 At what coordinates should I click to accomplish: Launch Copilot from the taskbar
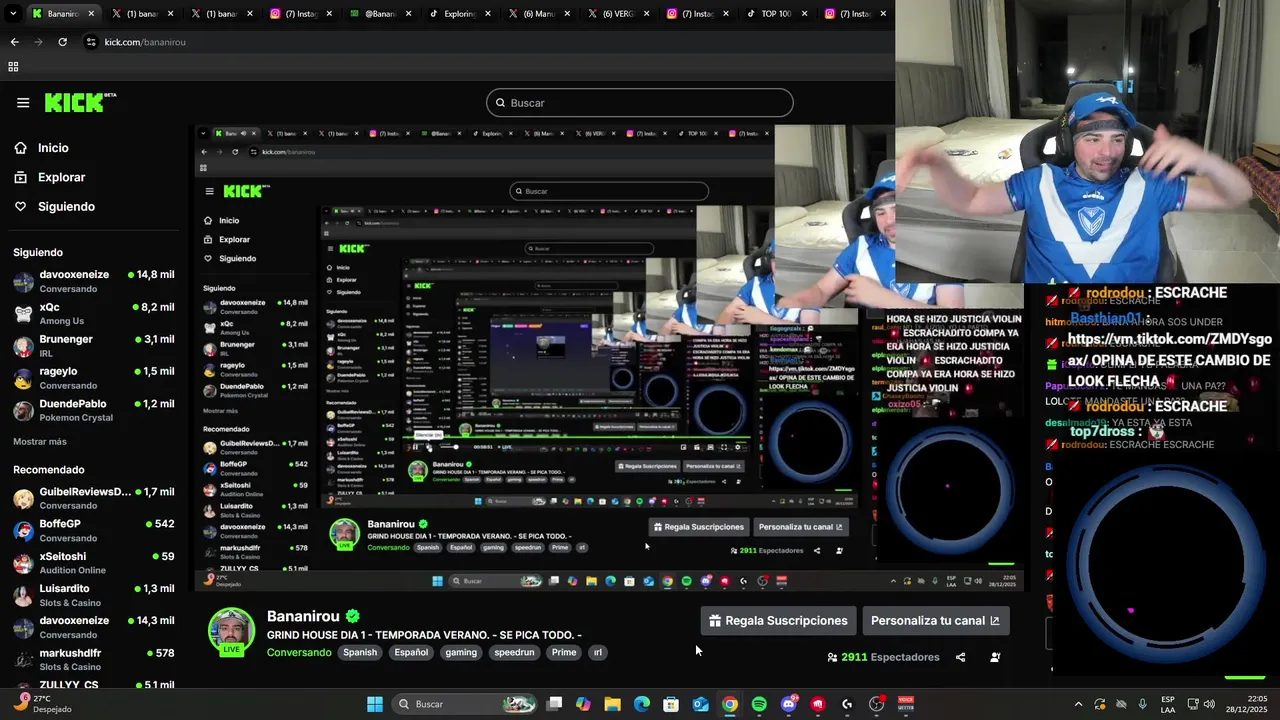click(583, 704)
